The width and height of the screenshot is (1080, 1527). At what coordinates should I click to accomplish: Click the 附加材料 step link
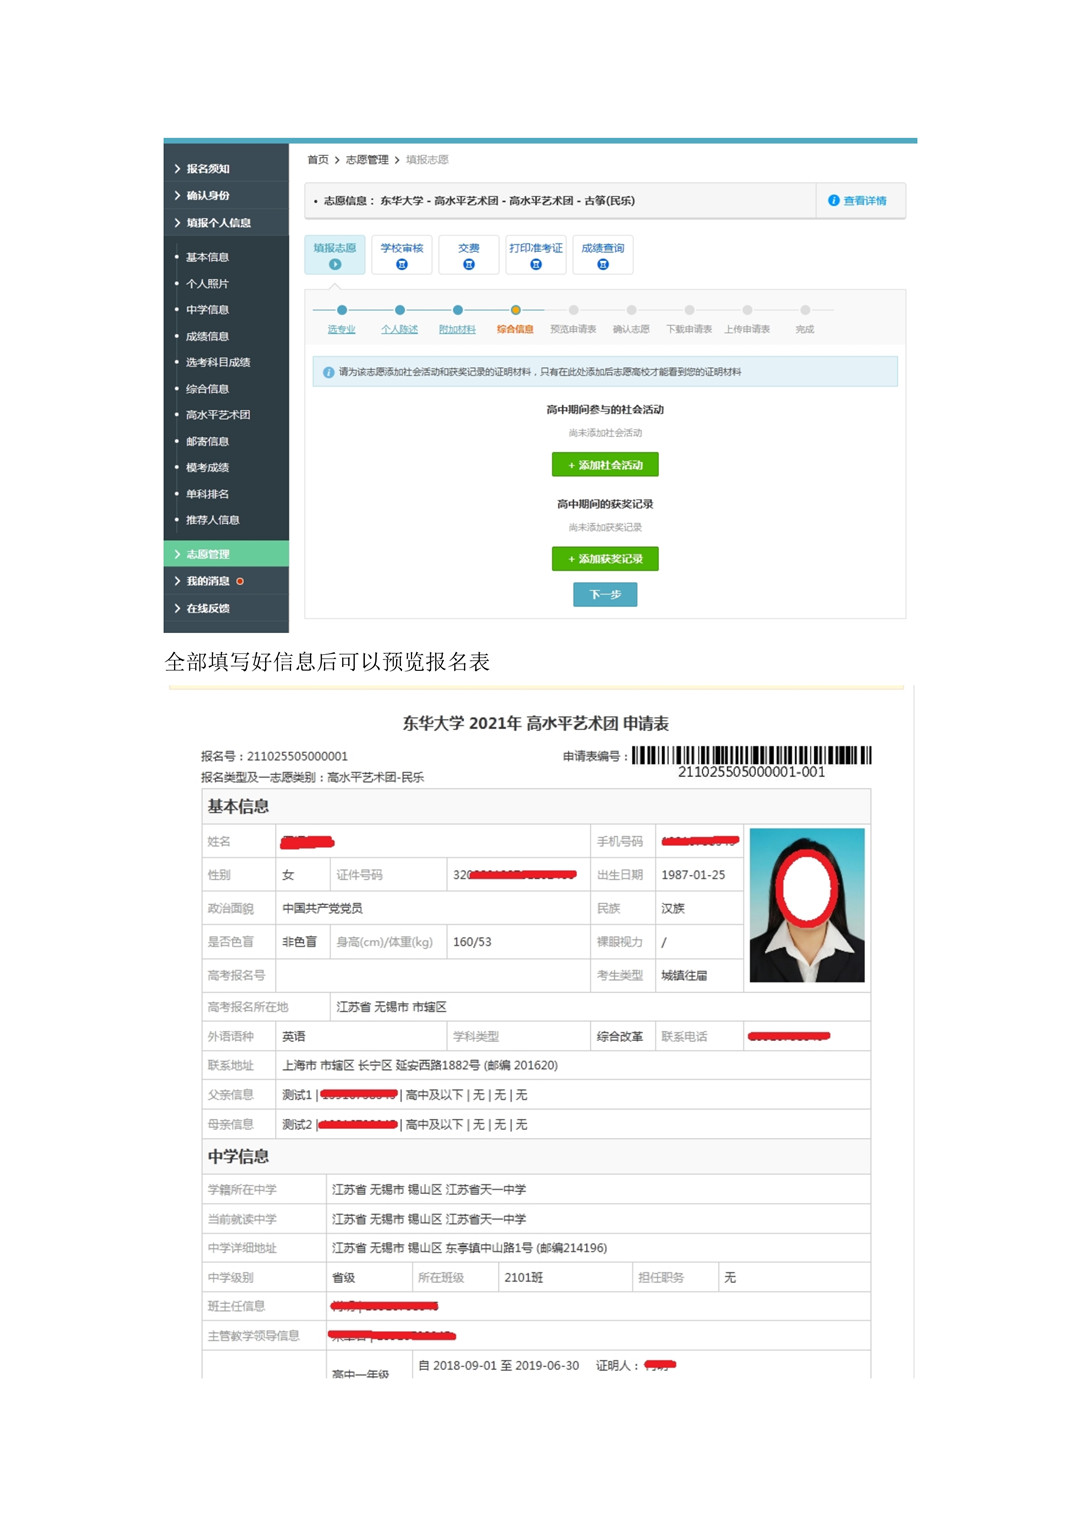coord(458,329)
